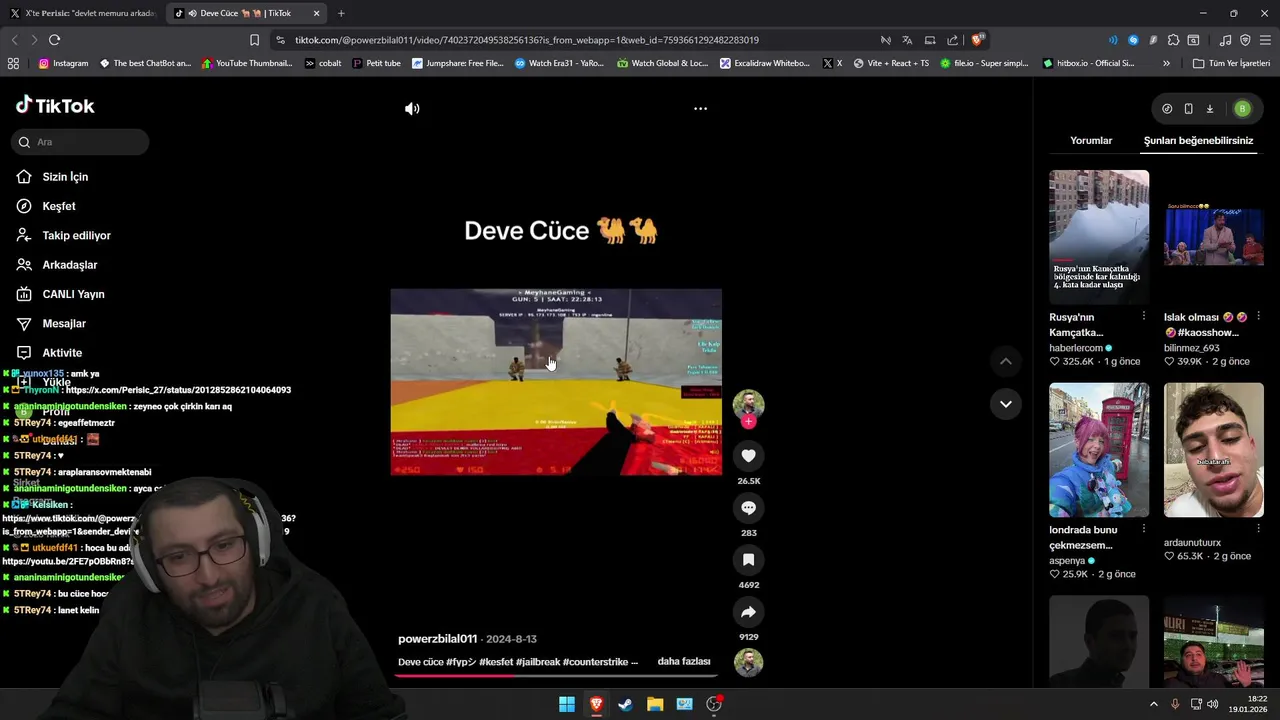This screenshot has height=720, width=1280.
Task: Open comments via the speech bubble icon
Action: (748, 508)
